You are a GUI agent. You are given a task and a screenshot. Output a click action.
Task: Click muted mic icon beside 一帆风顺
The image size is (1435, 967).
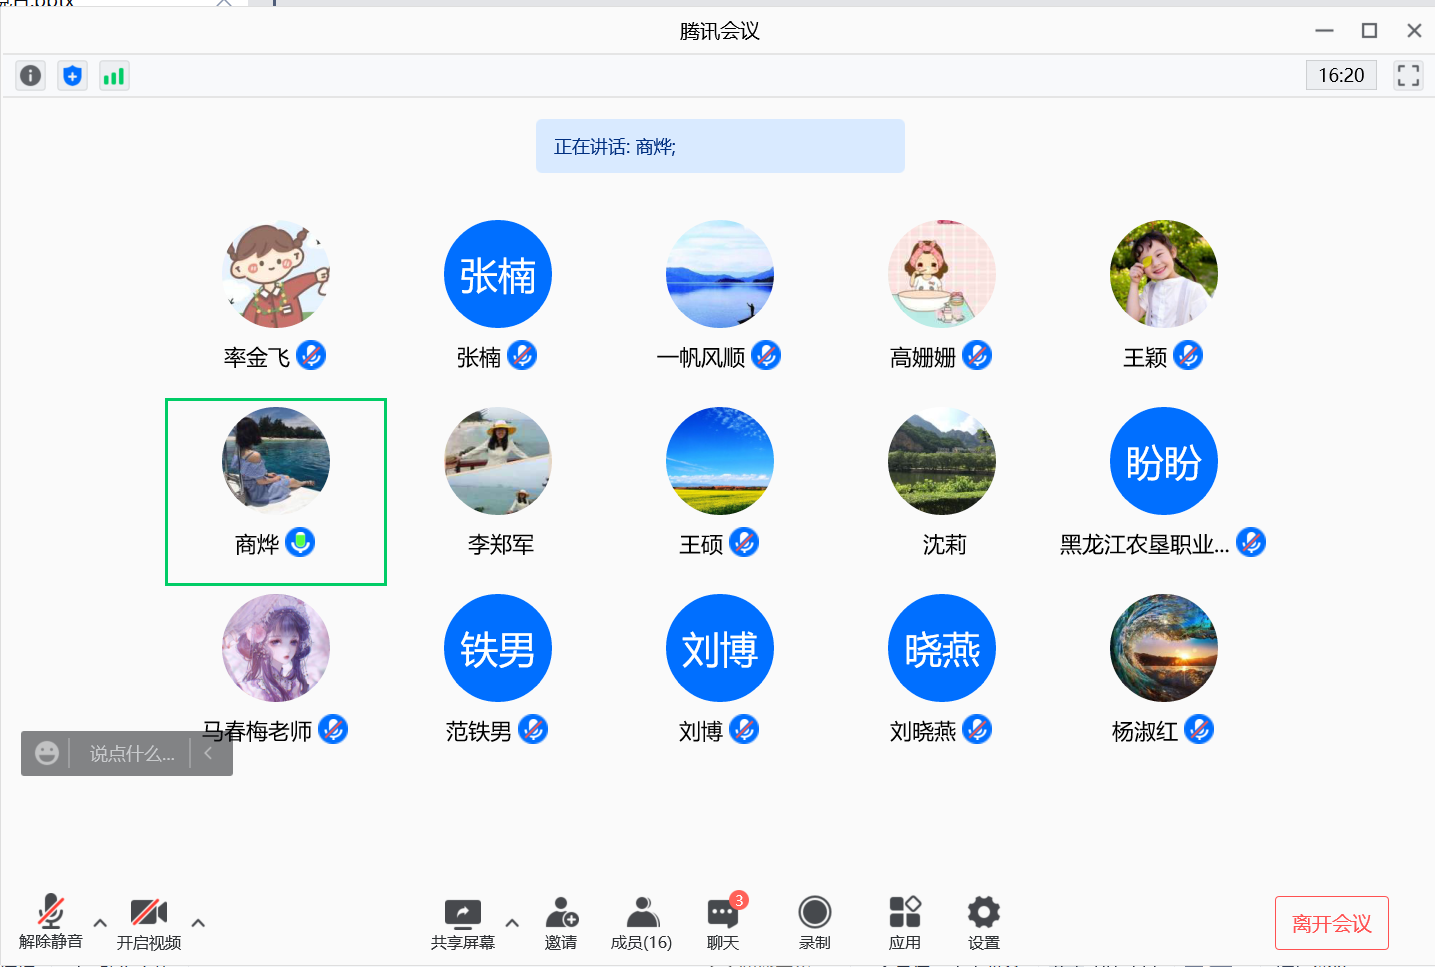tap(766, 355)
